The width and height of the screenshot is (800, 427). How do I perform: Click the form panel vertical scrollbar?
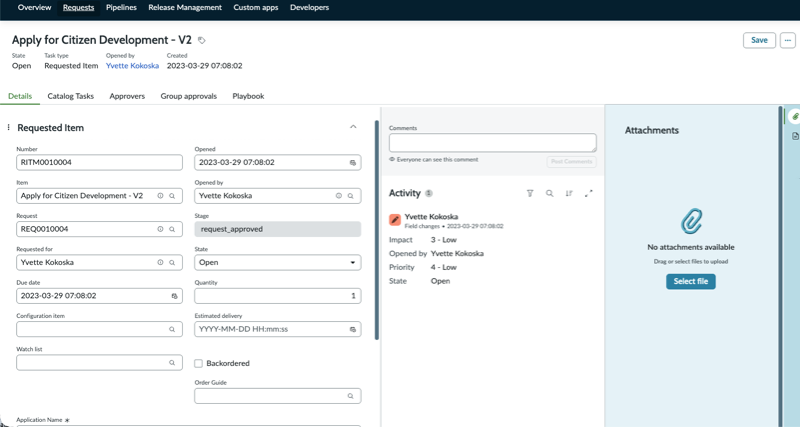pos(377,230)
